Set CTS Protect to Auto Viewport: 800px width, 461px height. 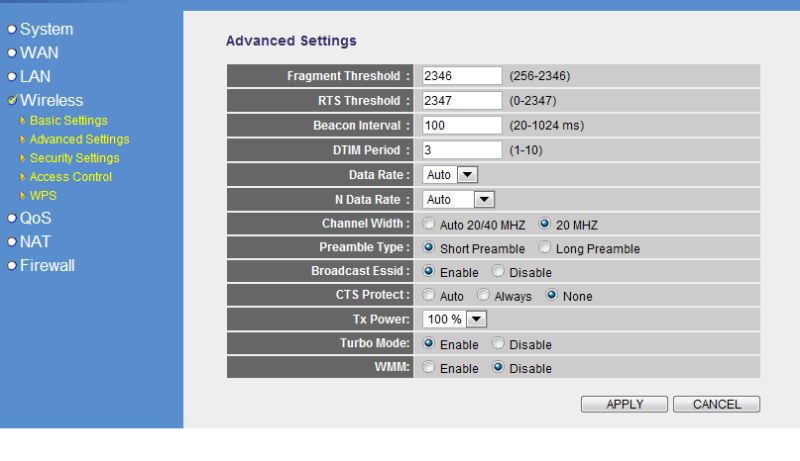click(429, 295)
